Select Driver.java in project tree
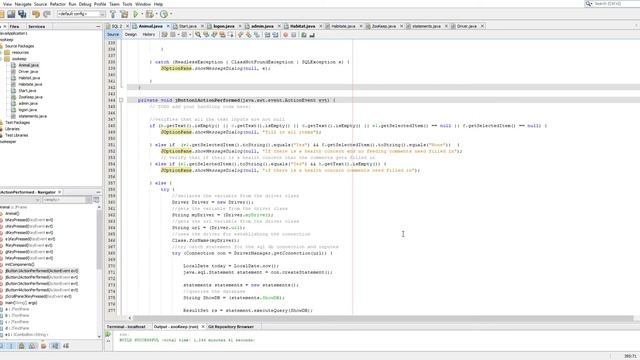Screen dimensions: 640x360 (x=28, y=71)
